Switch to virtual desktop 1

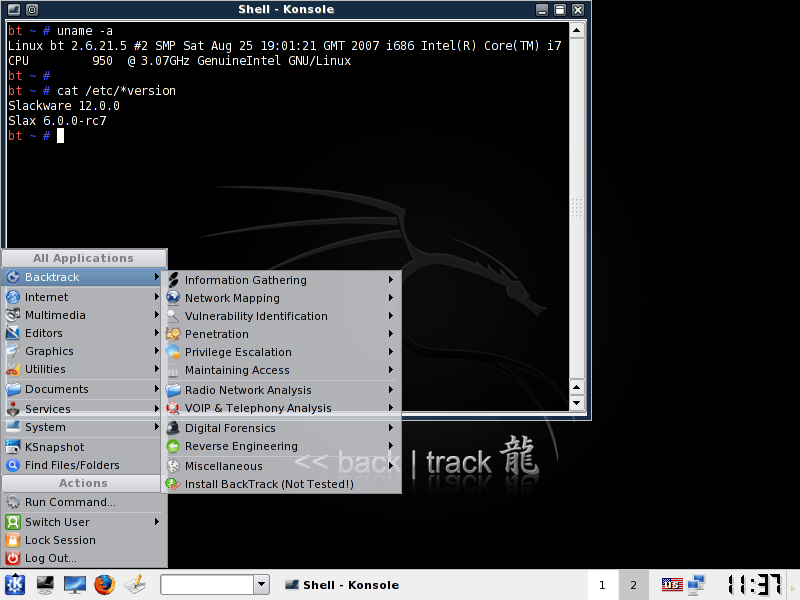pyautogui.click(x=602, y=585)
